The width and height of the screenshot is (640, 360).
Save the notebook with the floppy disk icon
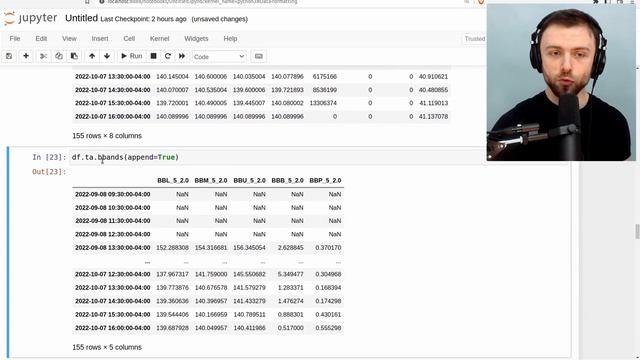[9, 56]
